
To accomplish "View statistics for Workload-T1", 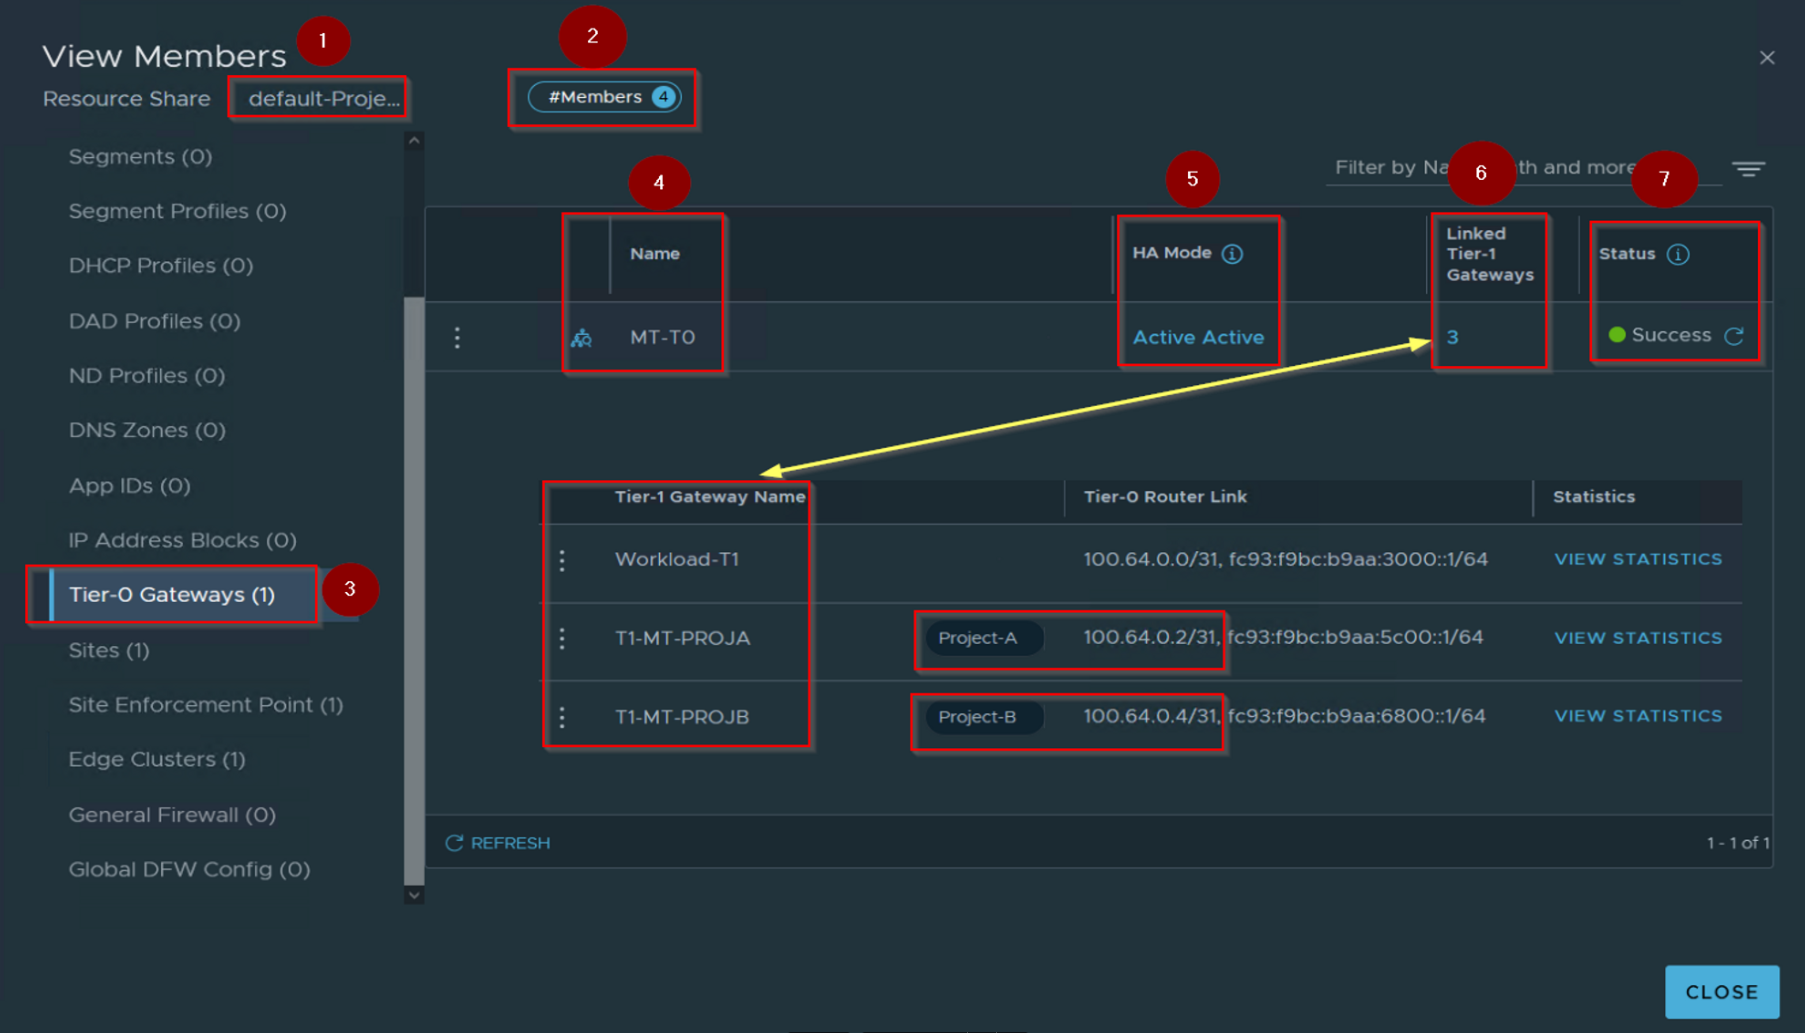I will pos(1637,559).
